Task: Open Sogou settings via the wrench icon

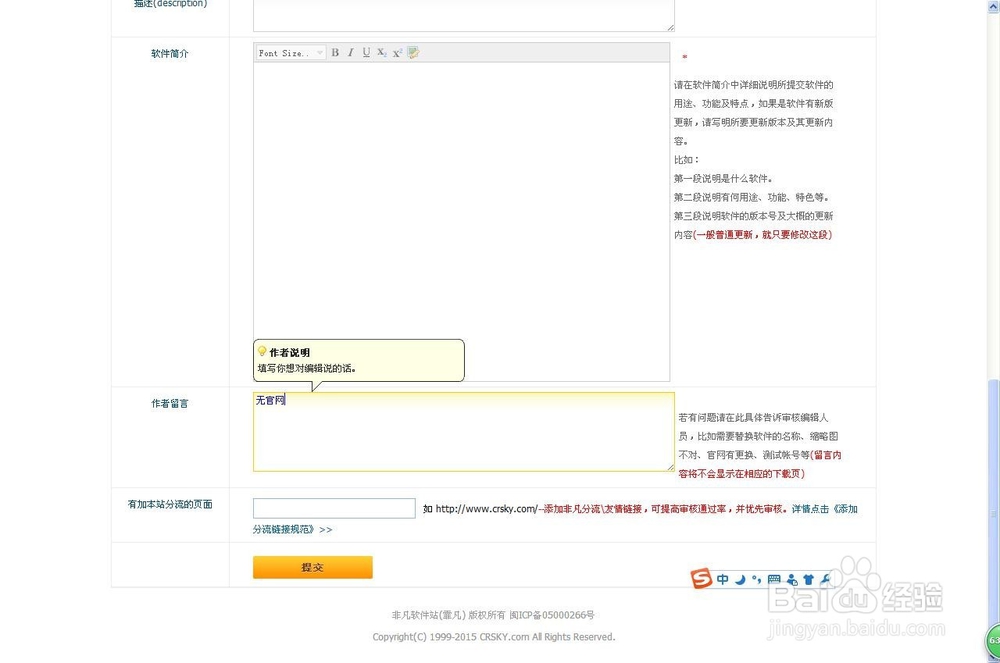Action: pyautogui.click(x=826, y=579)
